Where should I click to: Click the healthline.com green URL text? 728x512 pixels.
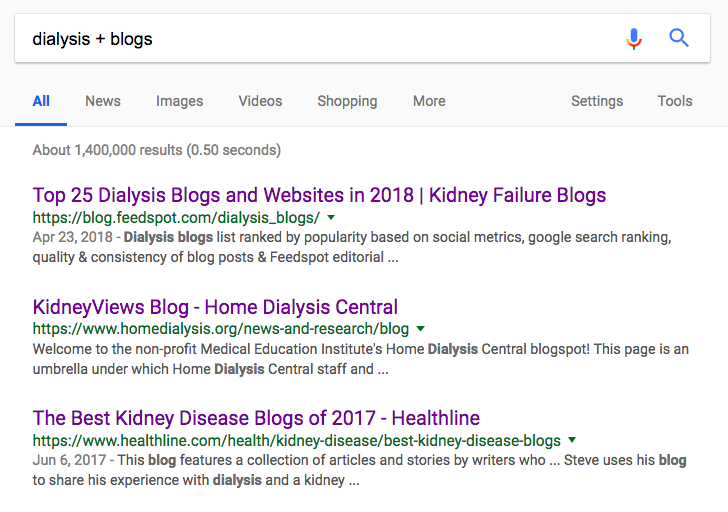pos(296,440)
